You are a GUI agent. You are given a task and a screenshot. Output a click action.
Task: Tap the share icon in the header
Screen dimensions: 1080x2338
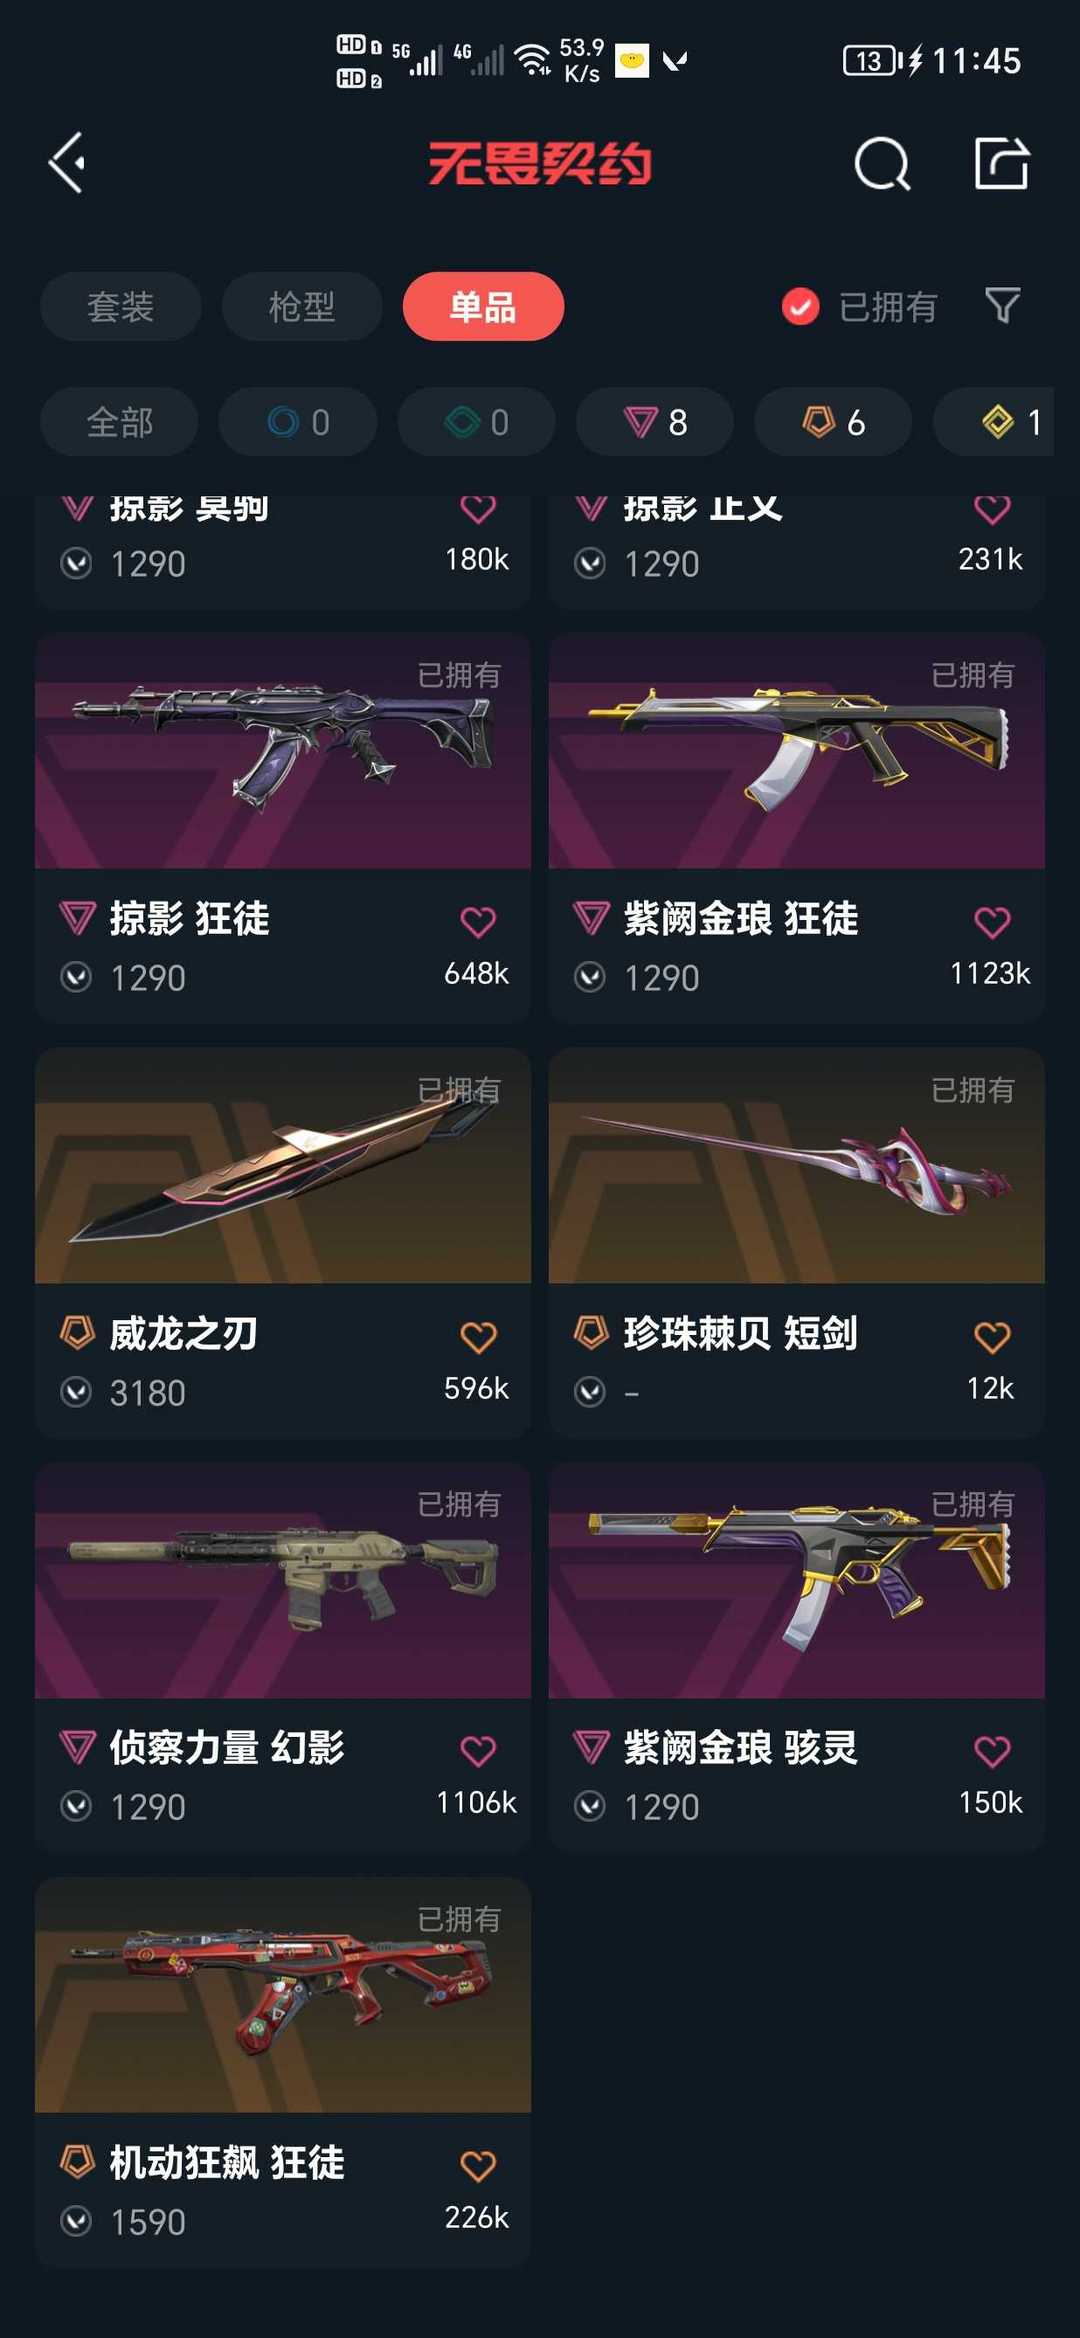pyautogui.click(x=1001, y=163)
